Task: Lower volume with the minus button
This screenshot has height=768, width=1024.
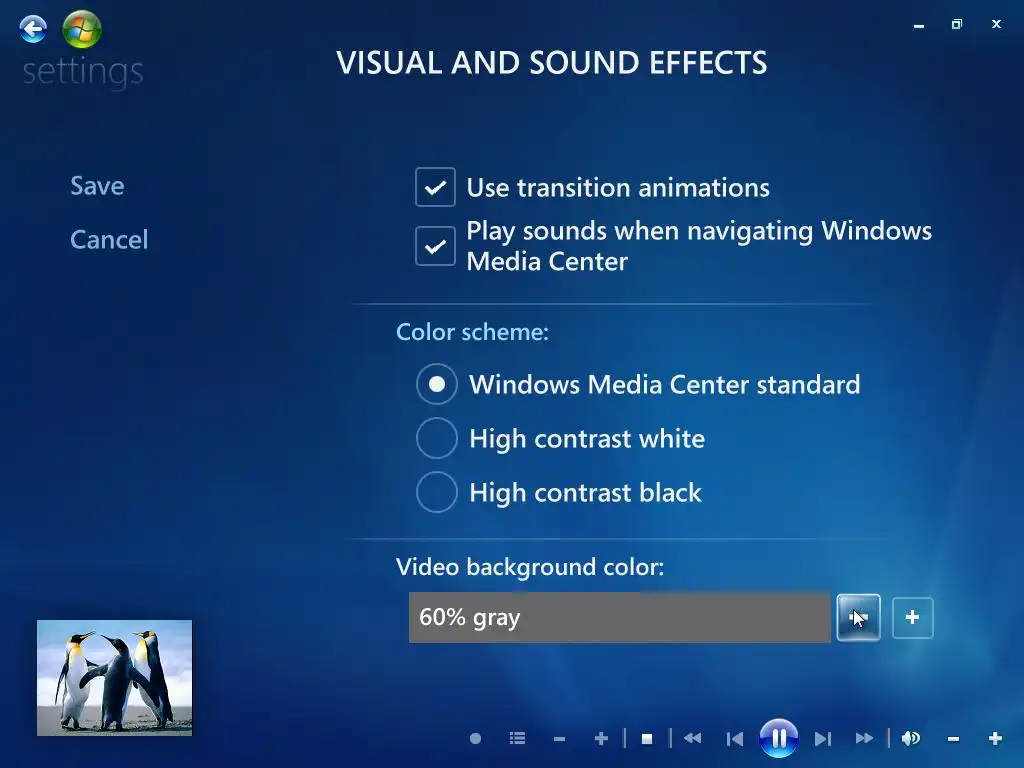Action: [953, 739]
